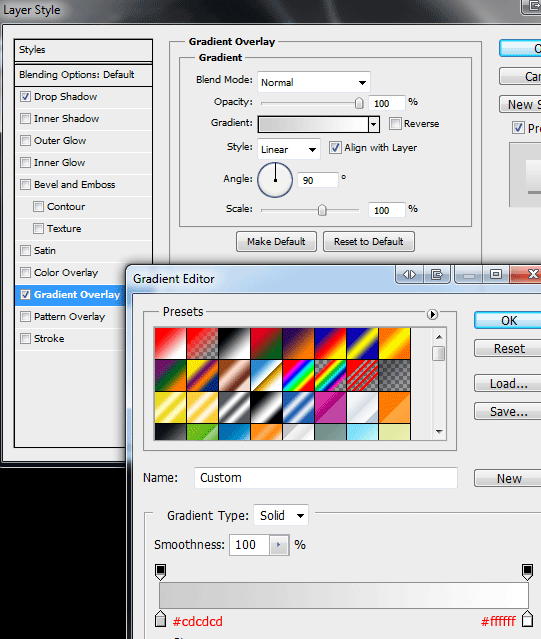The height and width of the screenshot is (639, 541).
Task: Click the Angle dial control
Action: [275, 180]
